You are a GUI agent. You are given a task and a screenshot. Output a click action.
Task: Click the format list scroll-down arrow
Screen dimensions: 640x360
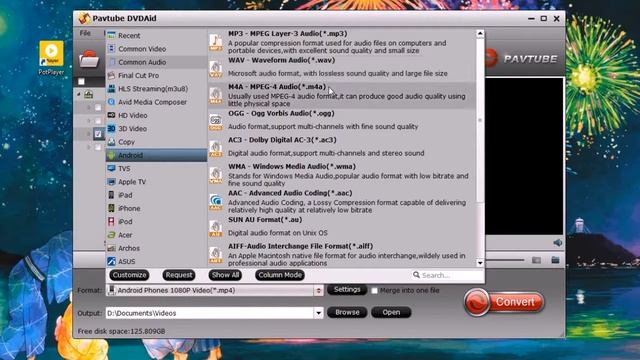coord(480,263)
